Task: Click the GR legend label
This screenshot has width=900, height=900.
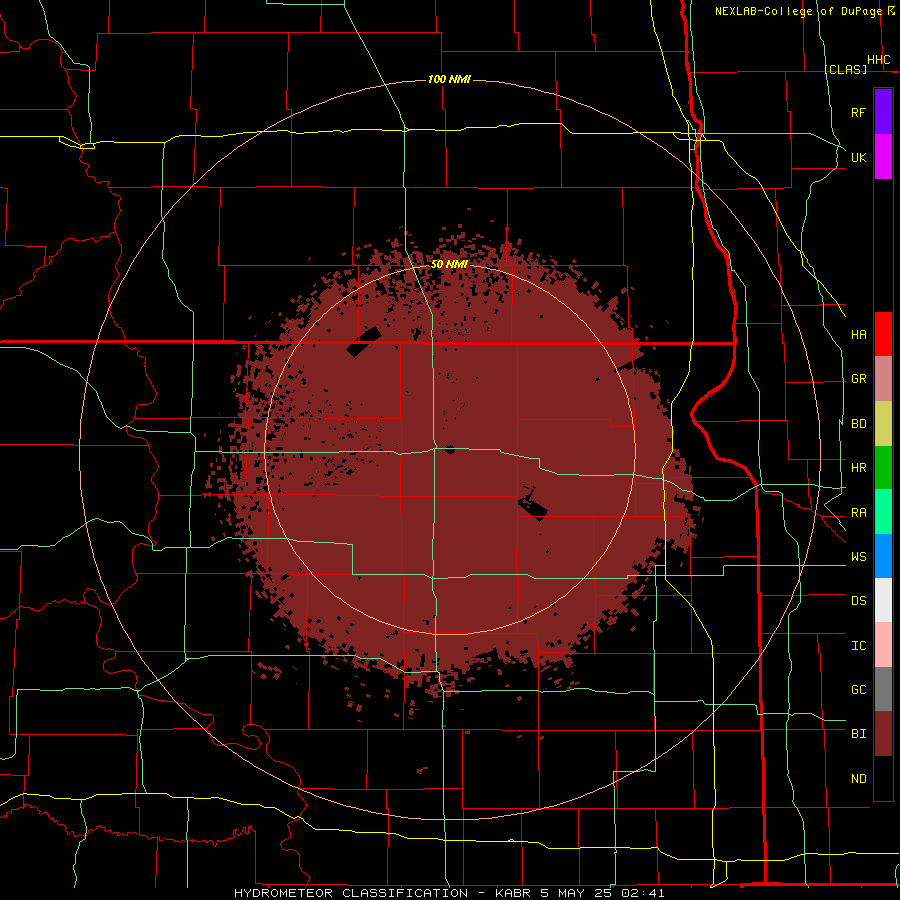Action: coord(858,379)
